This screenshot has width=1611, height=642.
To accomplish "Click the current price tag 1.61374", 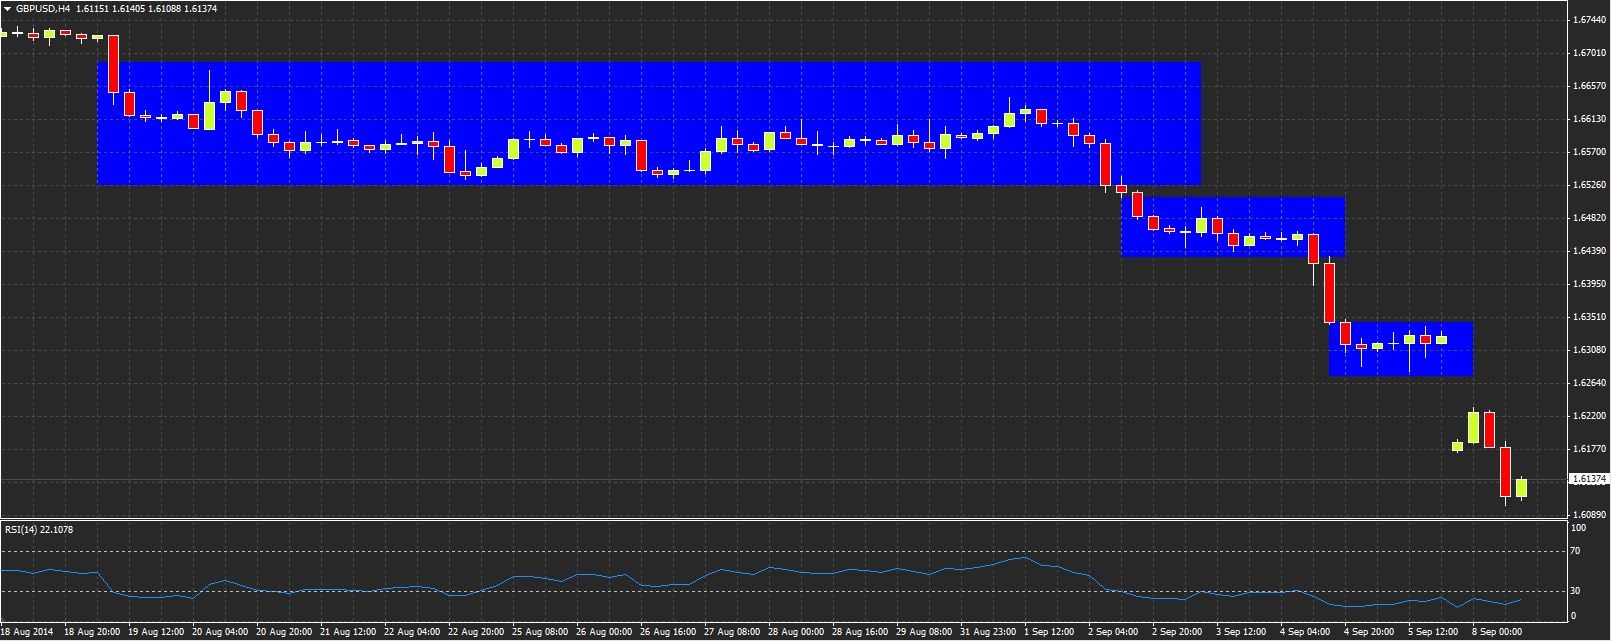I will 1587,480.
